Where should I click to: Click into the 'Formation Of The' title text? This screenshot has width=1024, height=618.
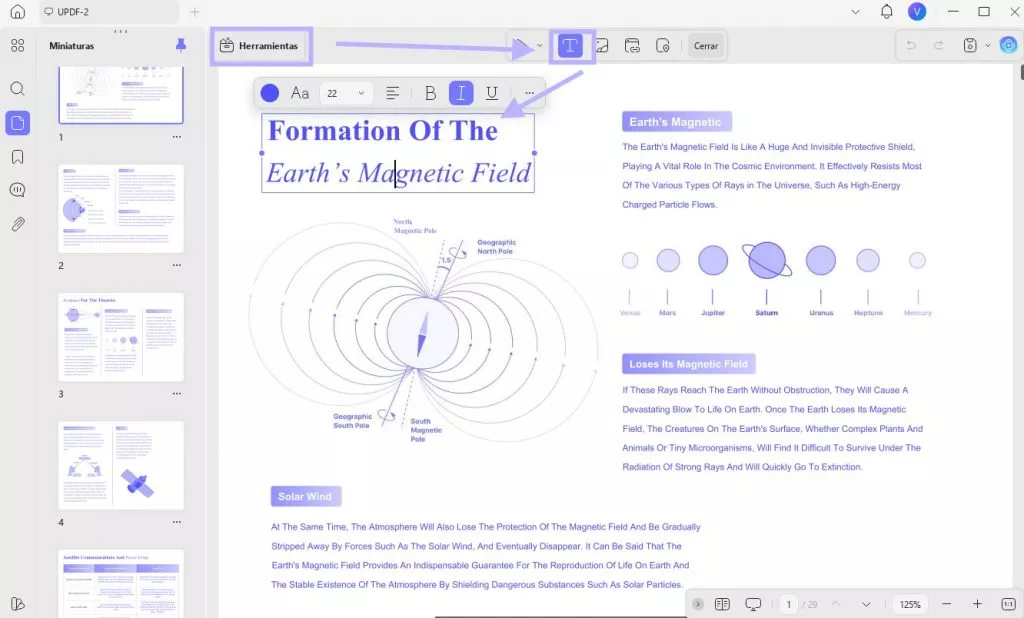pos(383,131)
